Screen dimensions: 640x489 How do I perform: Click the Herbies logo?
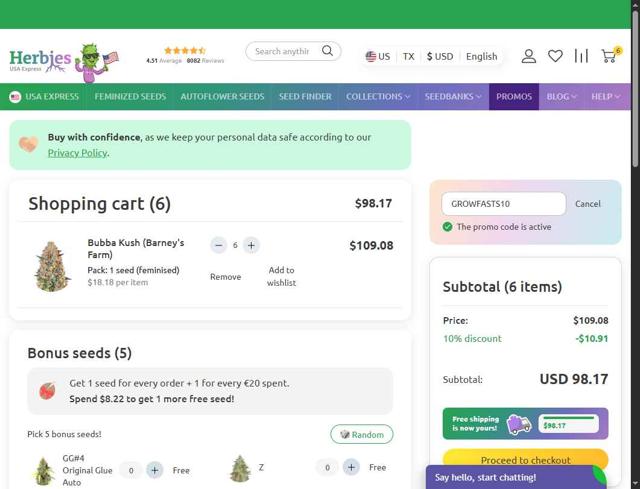point(64,61)
